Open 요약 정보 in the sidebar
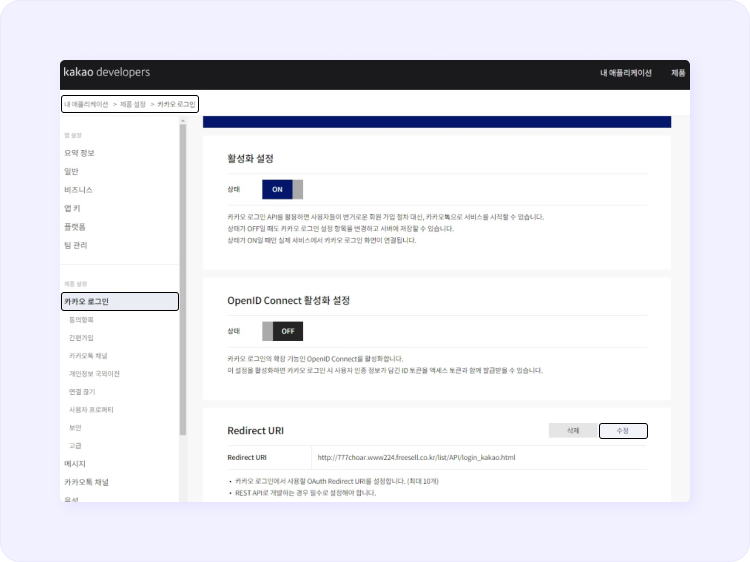This screenshot has height=562, width=750. coord(79,153)
